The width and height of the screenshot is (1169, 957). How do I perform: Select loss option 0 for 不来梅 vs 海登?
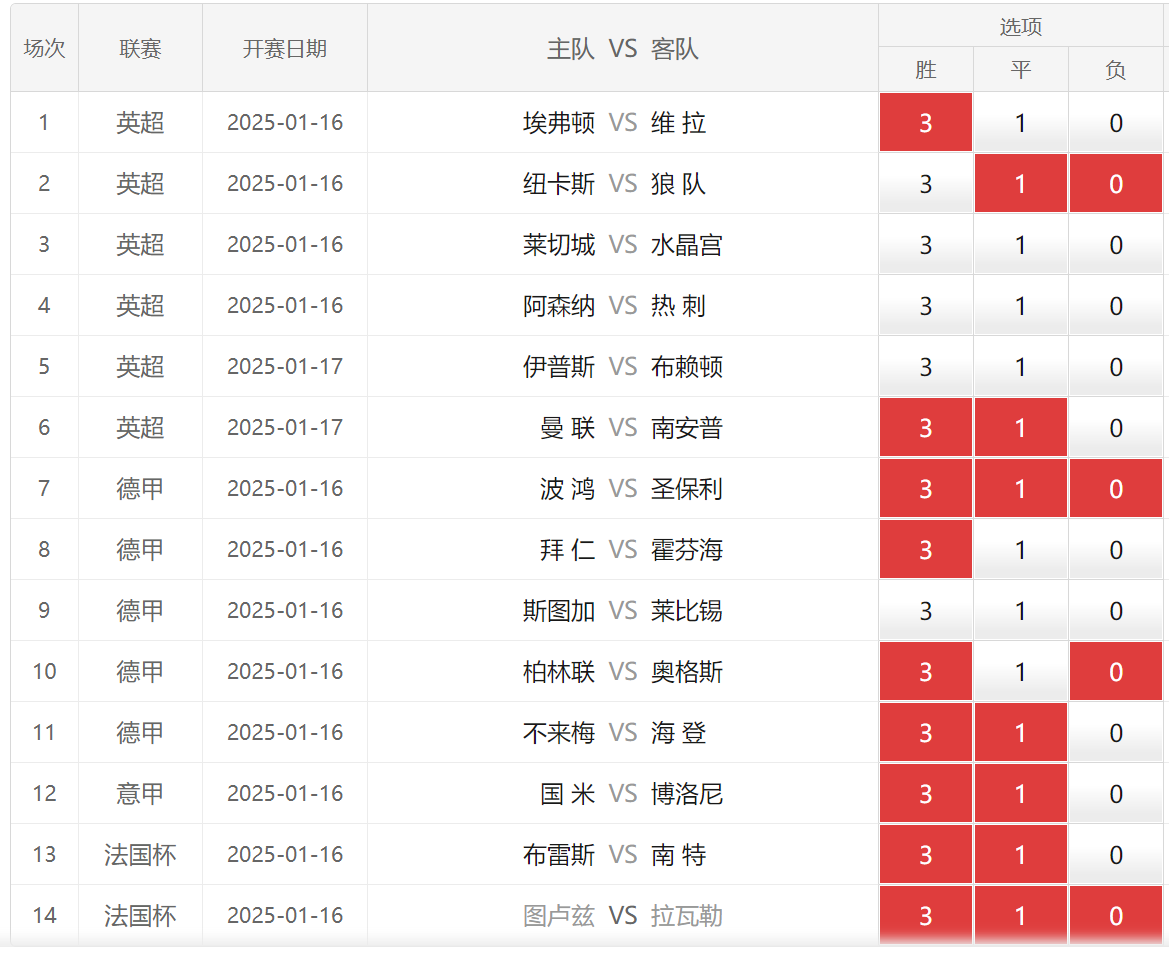pyautogui.click(x=1116, y=733)
